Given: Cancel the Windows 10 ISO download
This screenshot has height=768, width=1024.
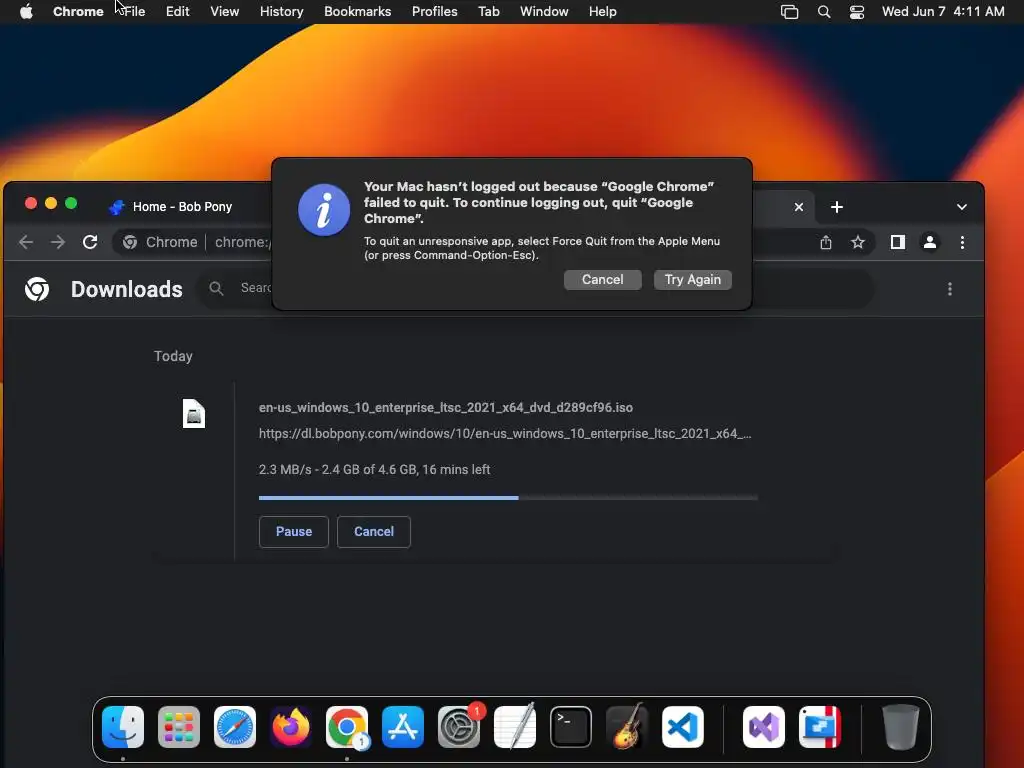Looking at the screenshot, I should coord(374,532).
